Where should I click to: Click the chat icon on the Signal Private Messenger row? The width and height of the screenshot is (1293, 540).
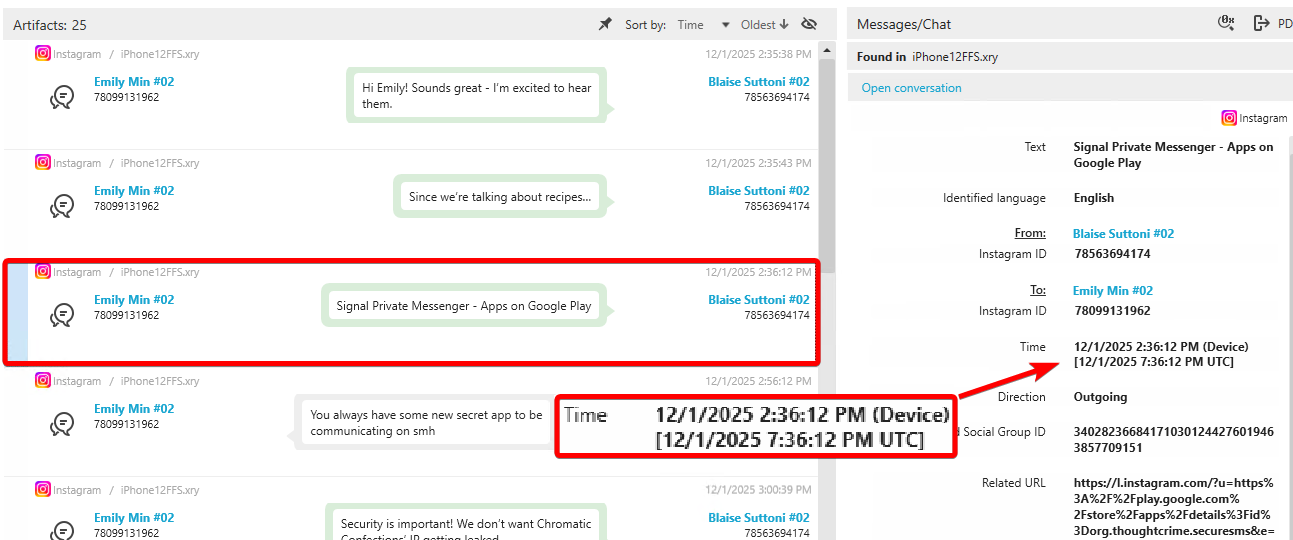tap(62, 315)
